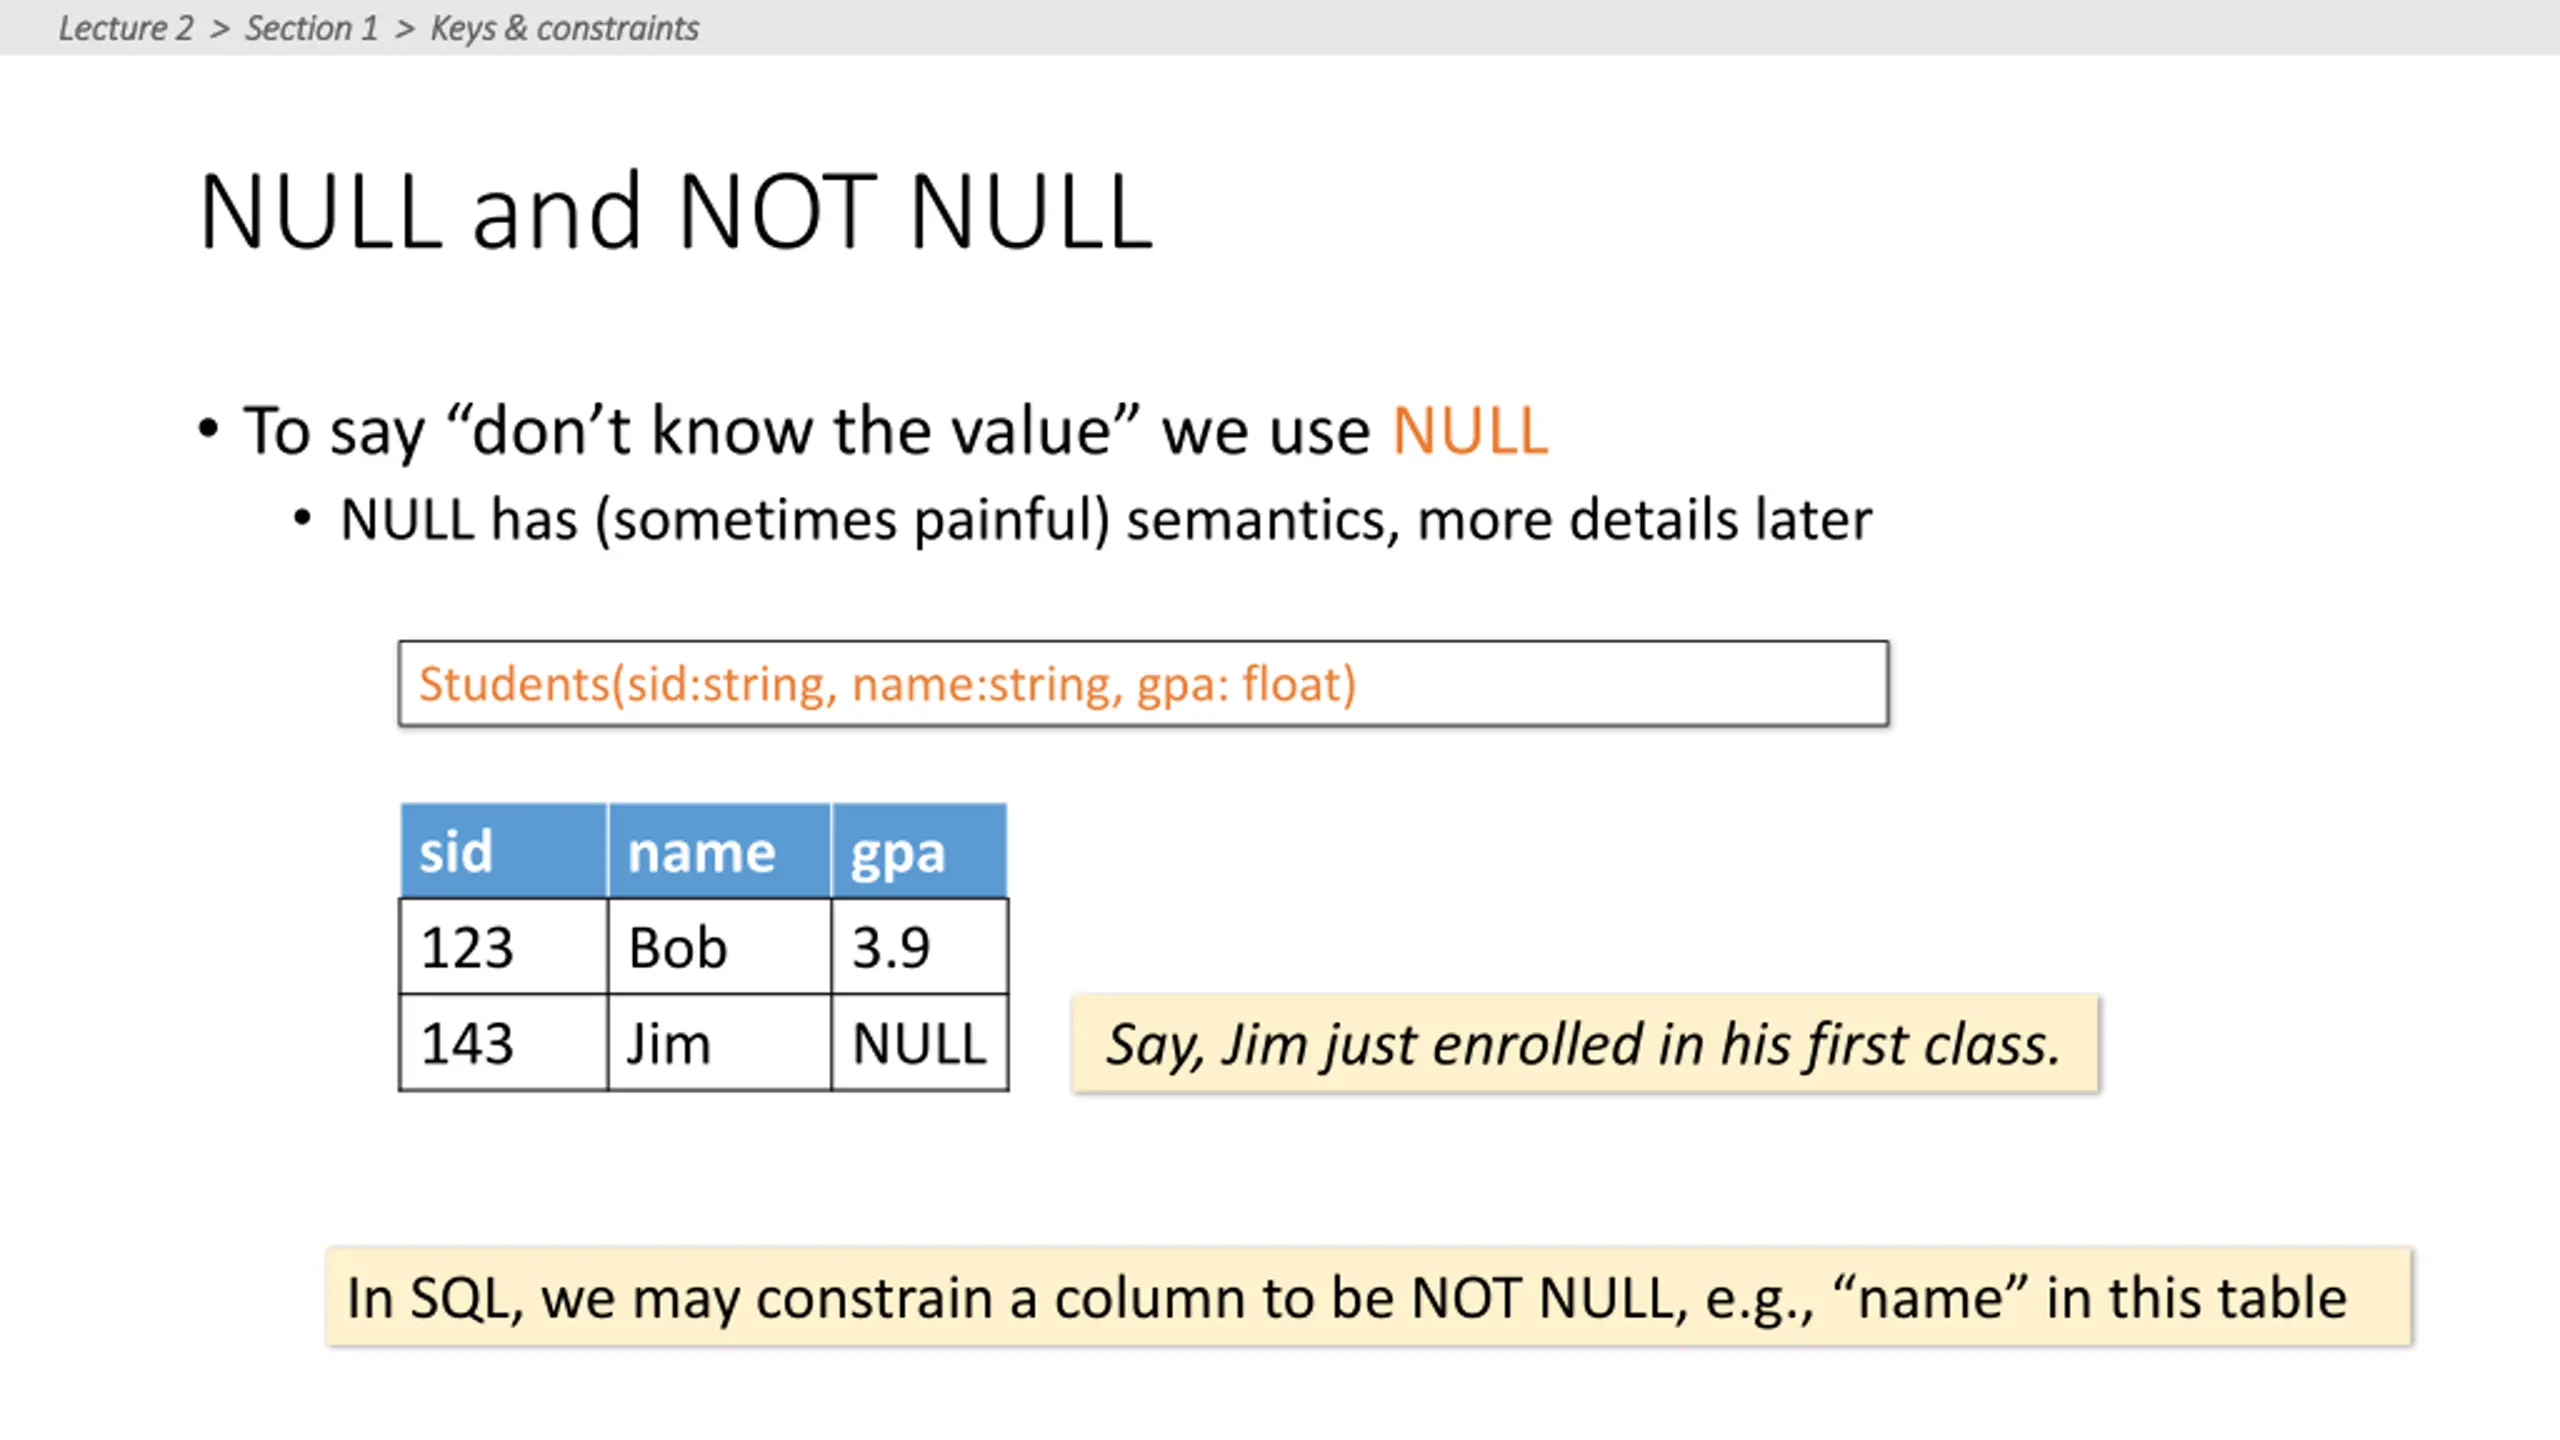Click the 'Bob' table cell
The height and width of the screenshot is (1440, 2560).
pyautogui.click(x=719, y=946)
